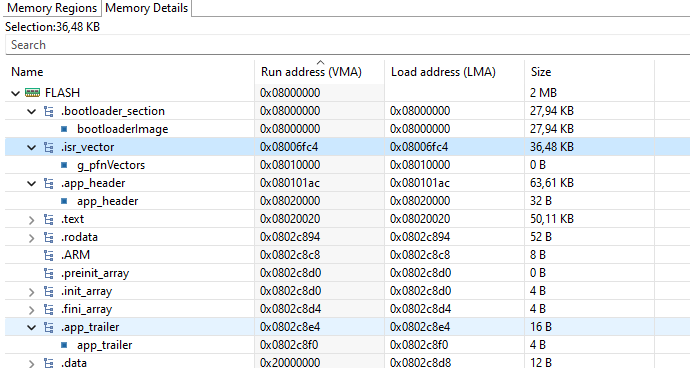Expand the .text section
This screenshot has width=690, height=368.
pyautogui.click(x=31, y=220)
